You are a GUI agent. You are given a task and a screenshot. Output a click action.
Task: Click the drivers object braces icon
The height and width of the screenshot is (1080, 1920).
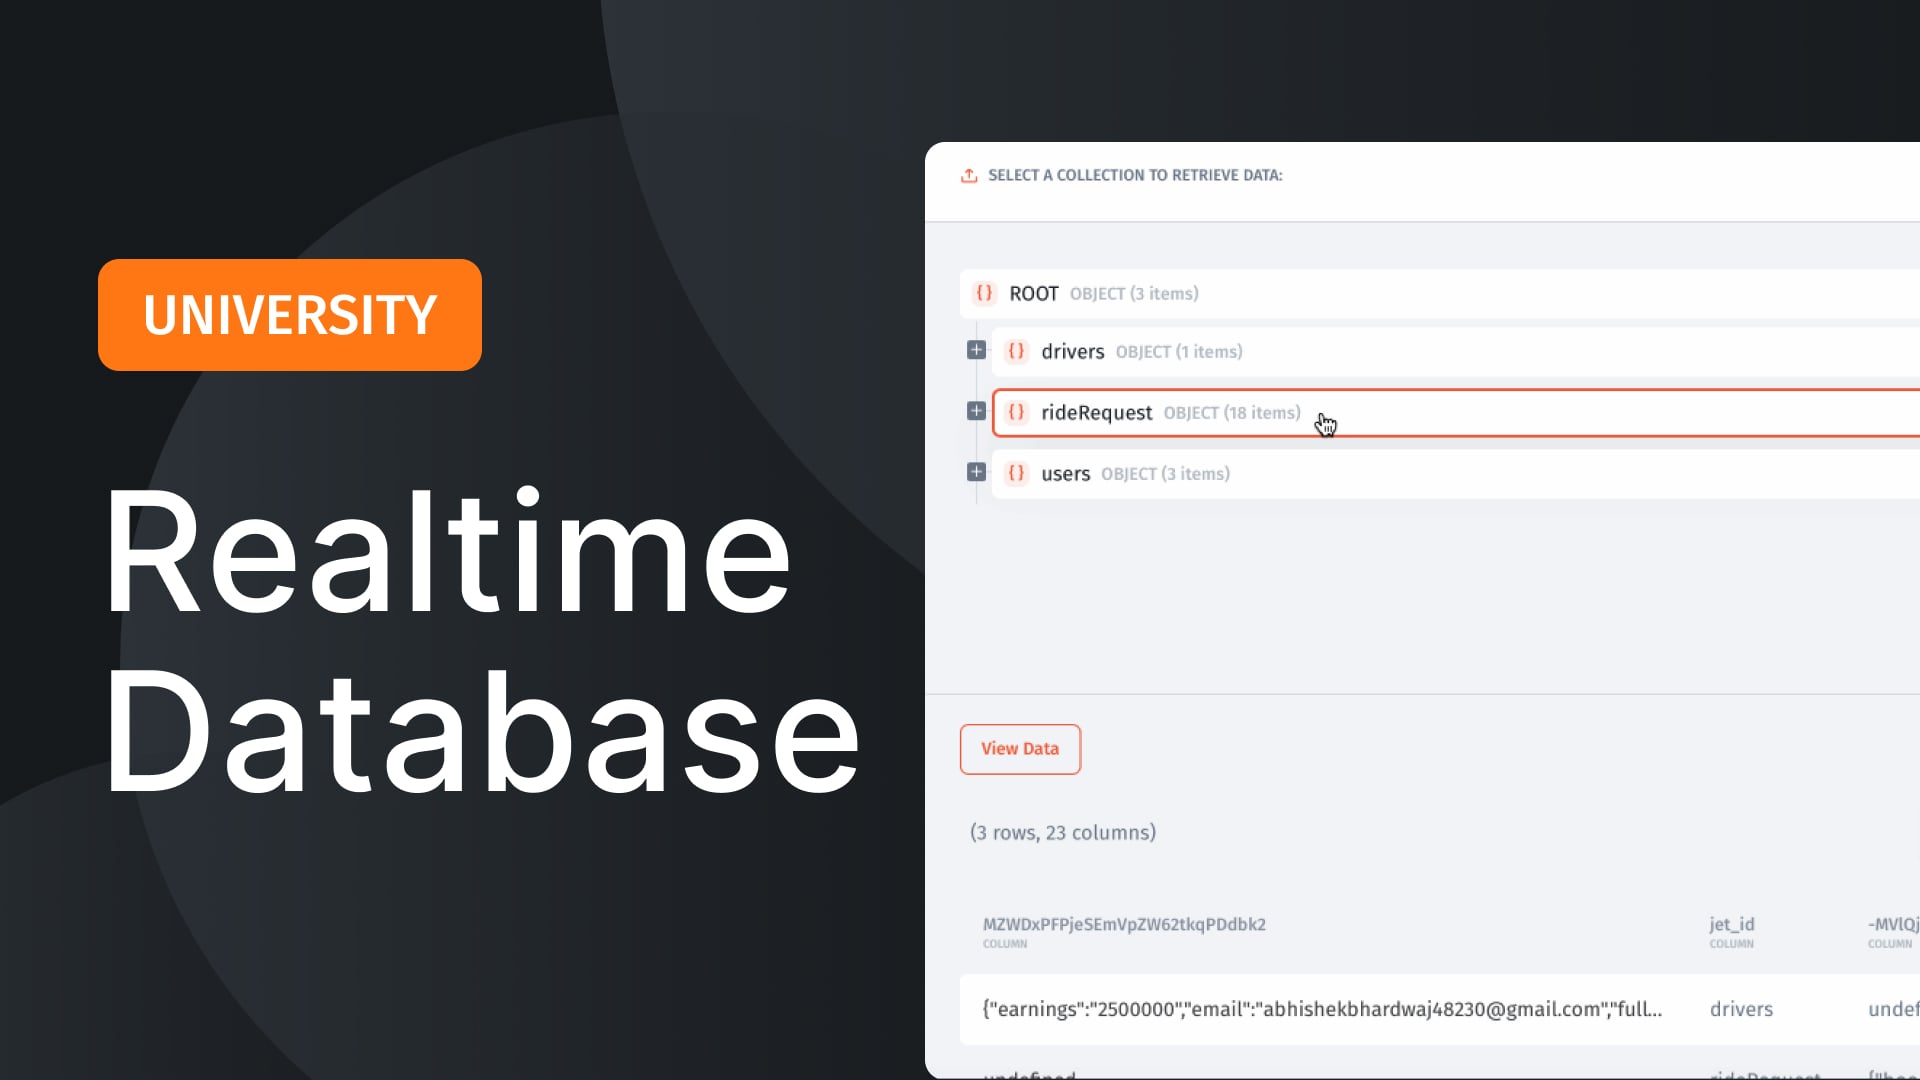click(1016, 351)
